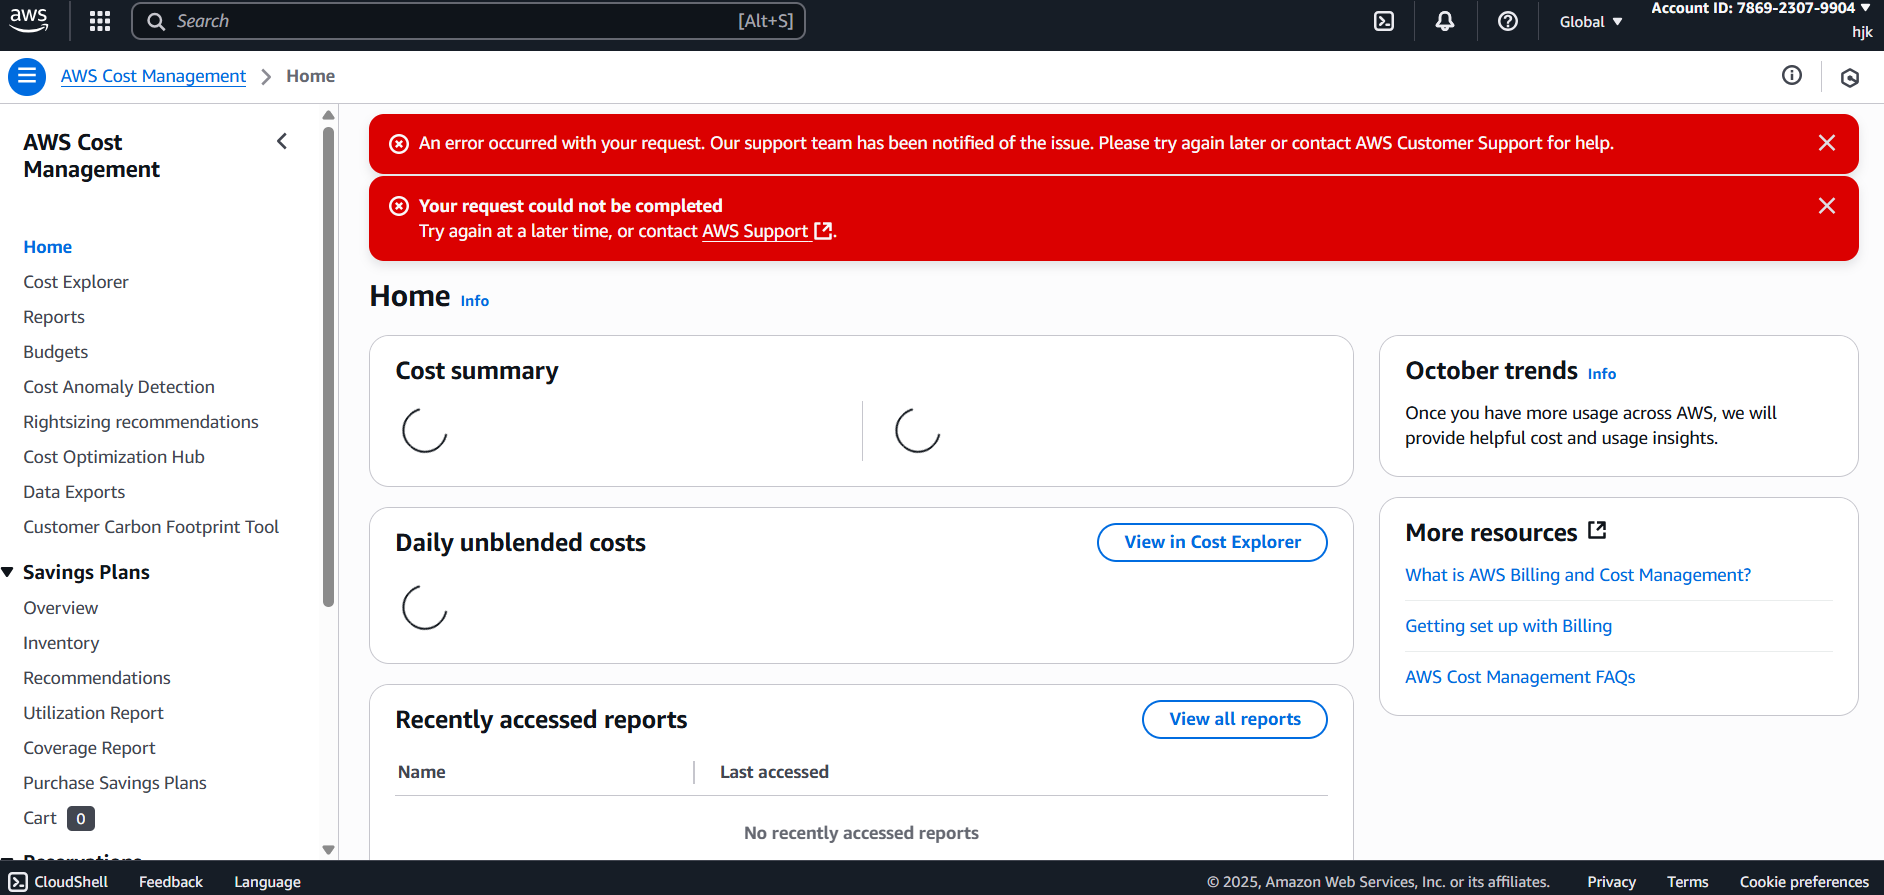Select Home in the sidebar

[48, 247]
